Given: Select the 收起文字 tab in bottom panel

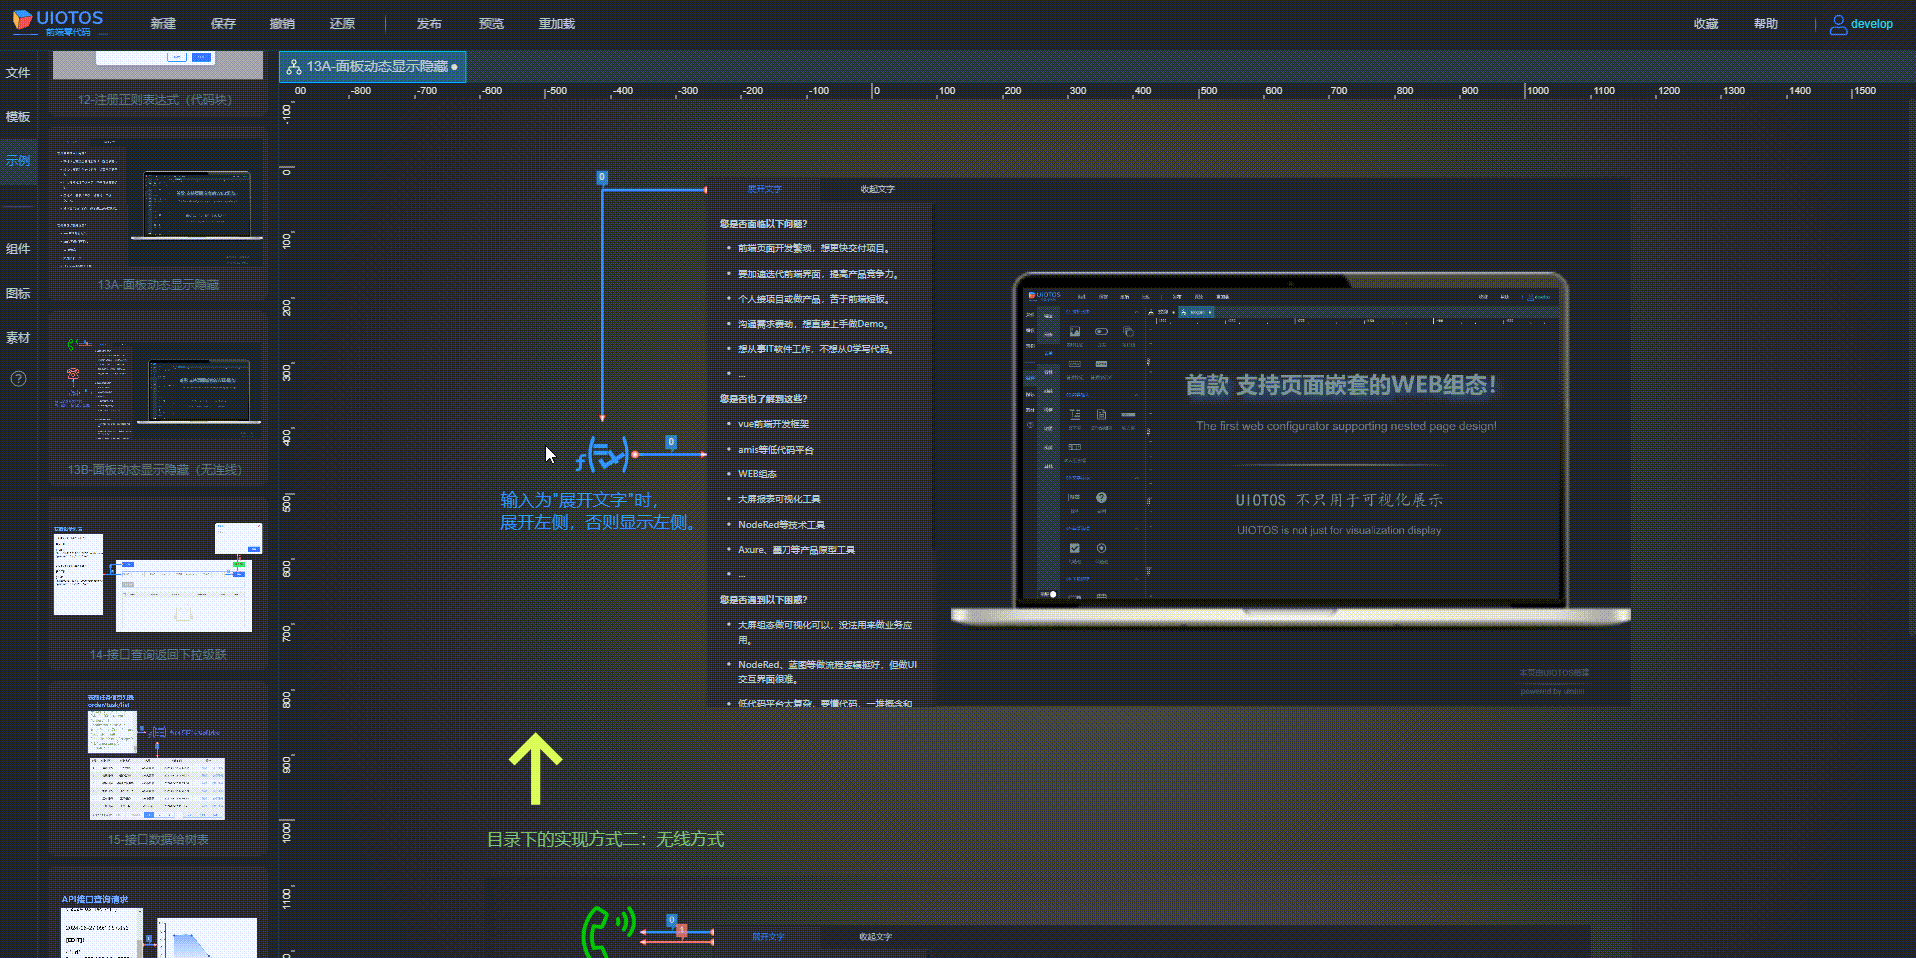Looking at the screenshot, I should [875, 937].
